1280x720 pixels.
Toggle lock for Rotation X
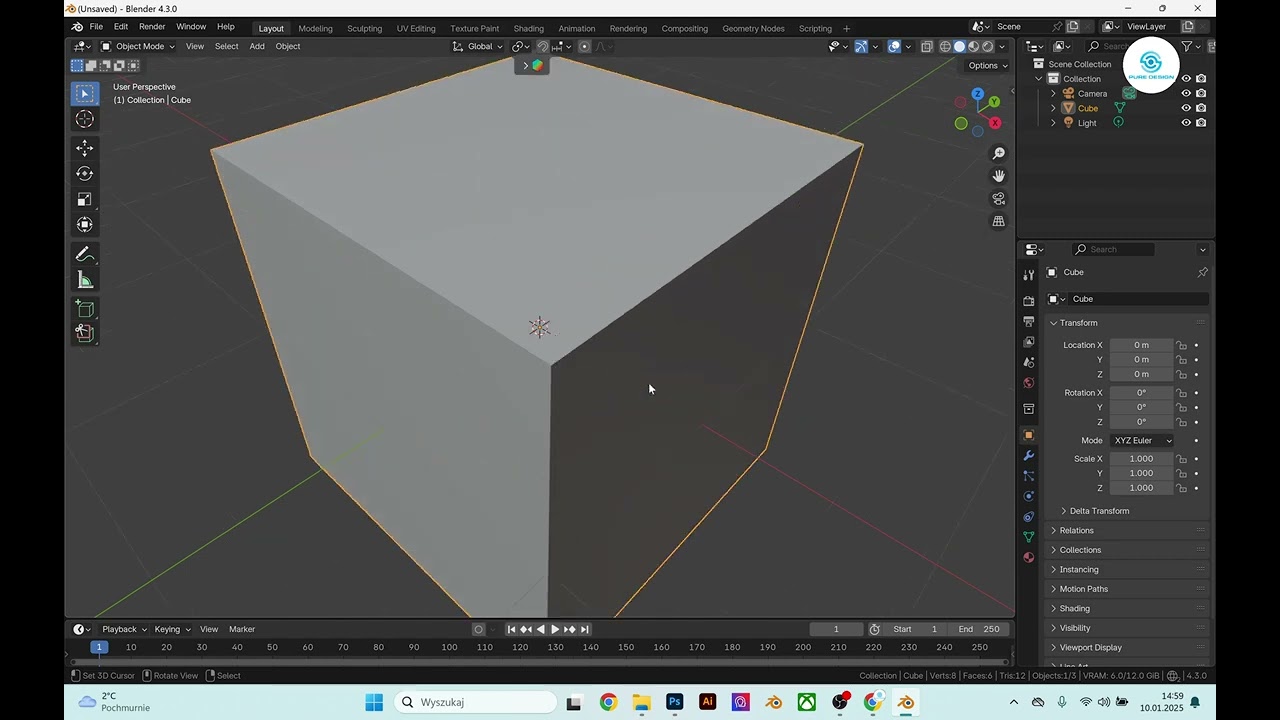[1181, 393]
